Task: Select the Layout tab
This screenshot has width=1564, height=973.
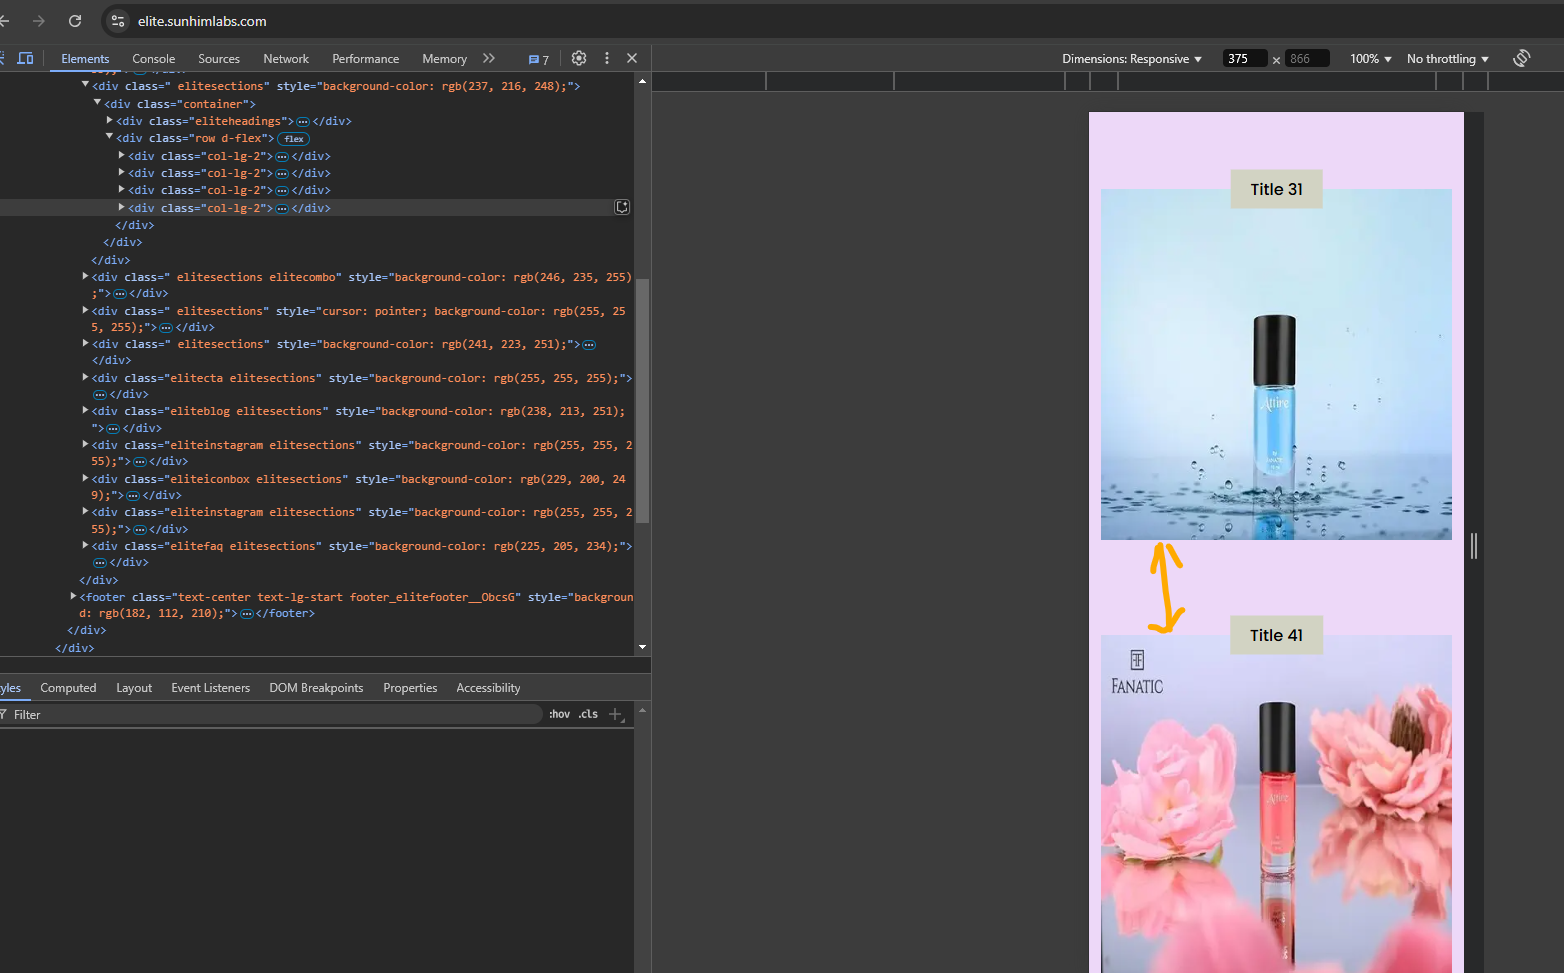Action: click(134, 688)
